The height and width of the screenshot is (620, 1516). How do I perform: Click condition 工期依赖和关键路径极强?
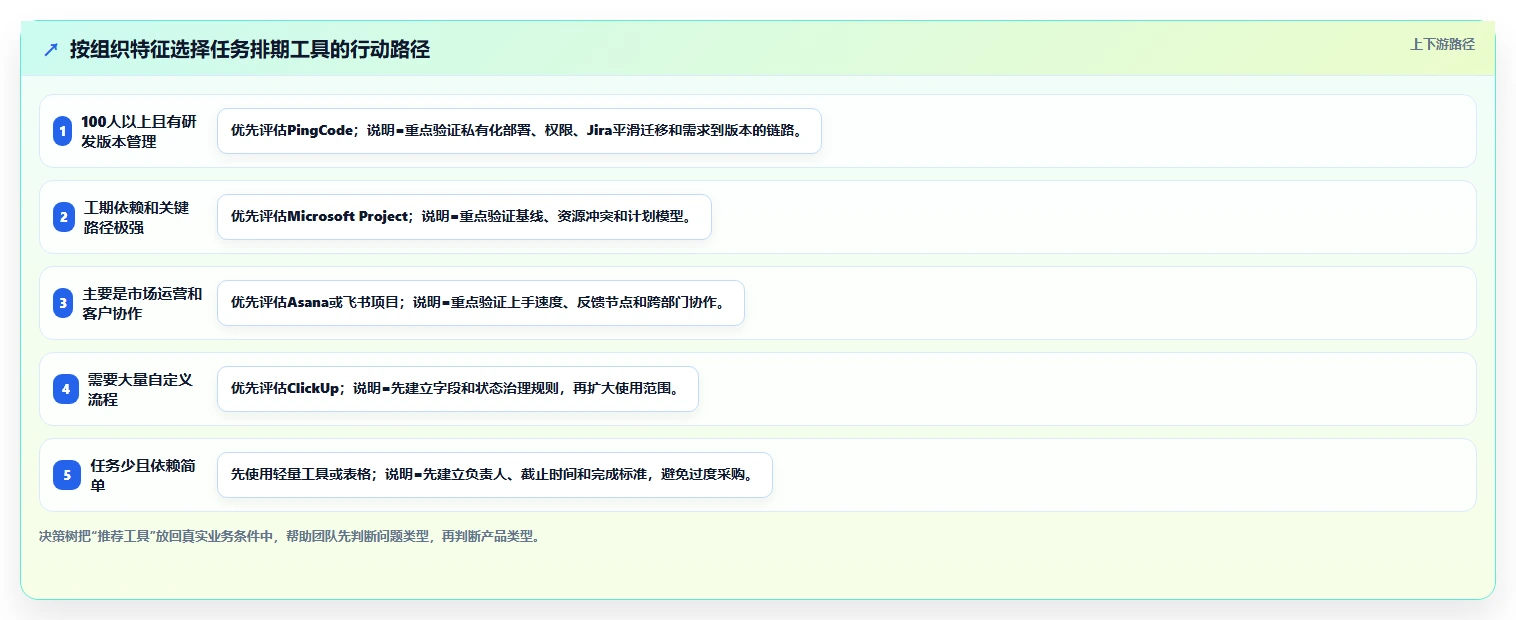click(137, 217)
